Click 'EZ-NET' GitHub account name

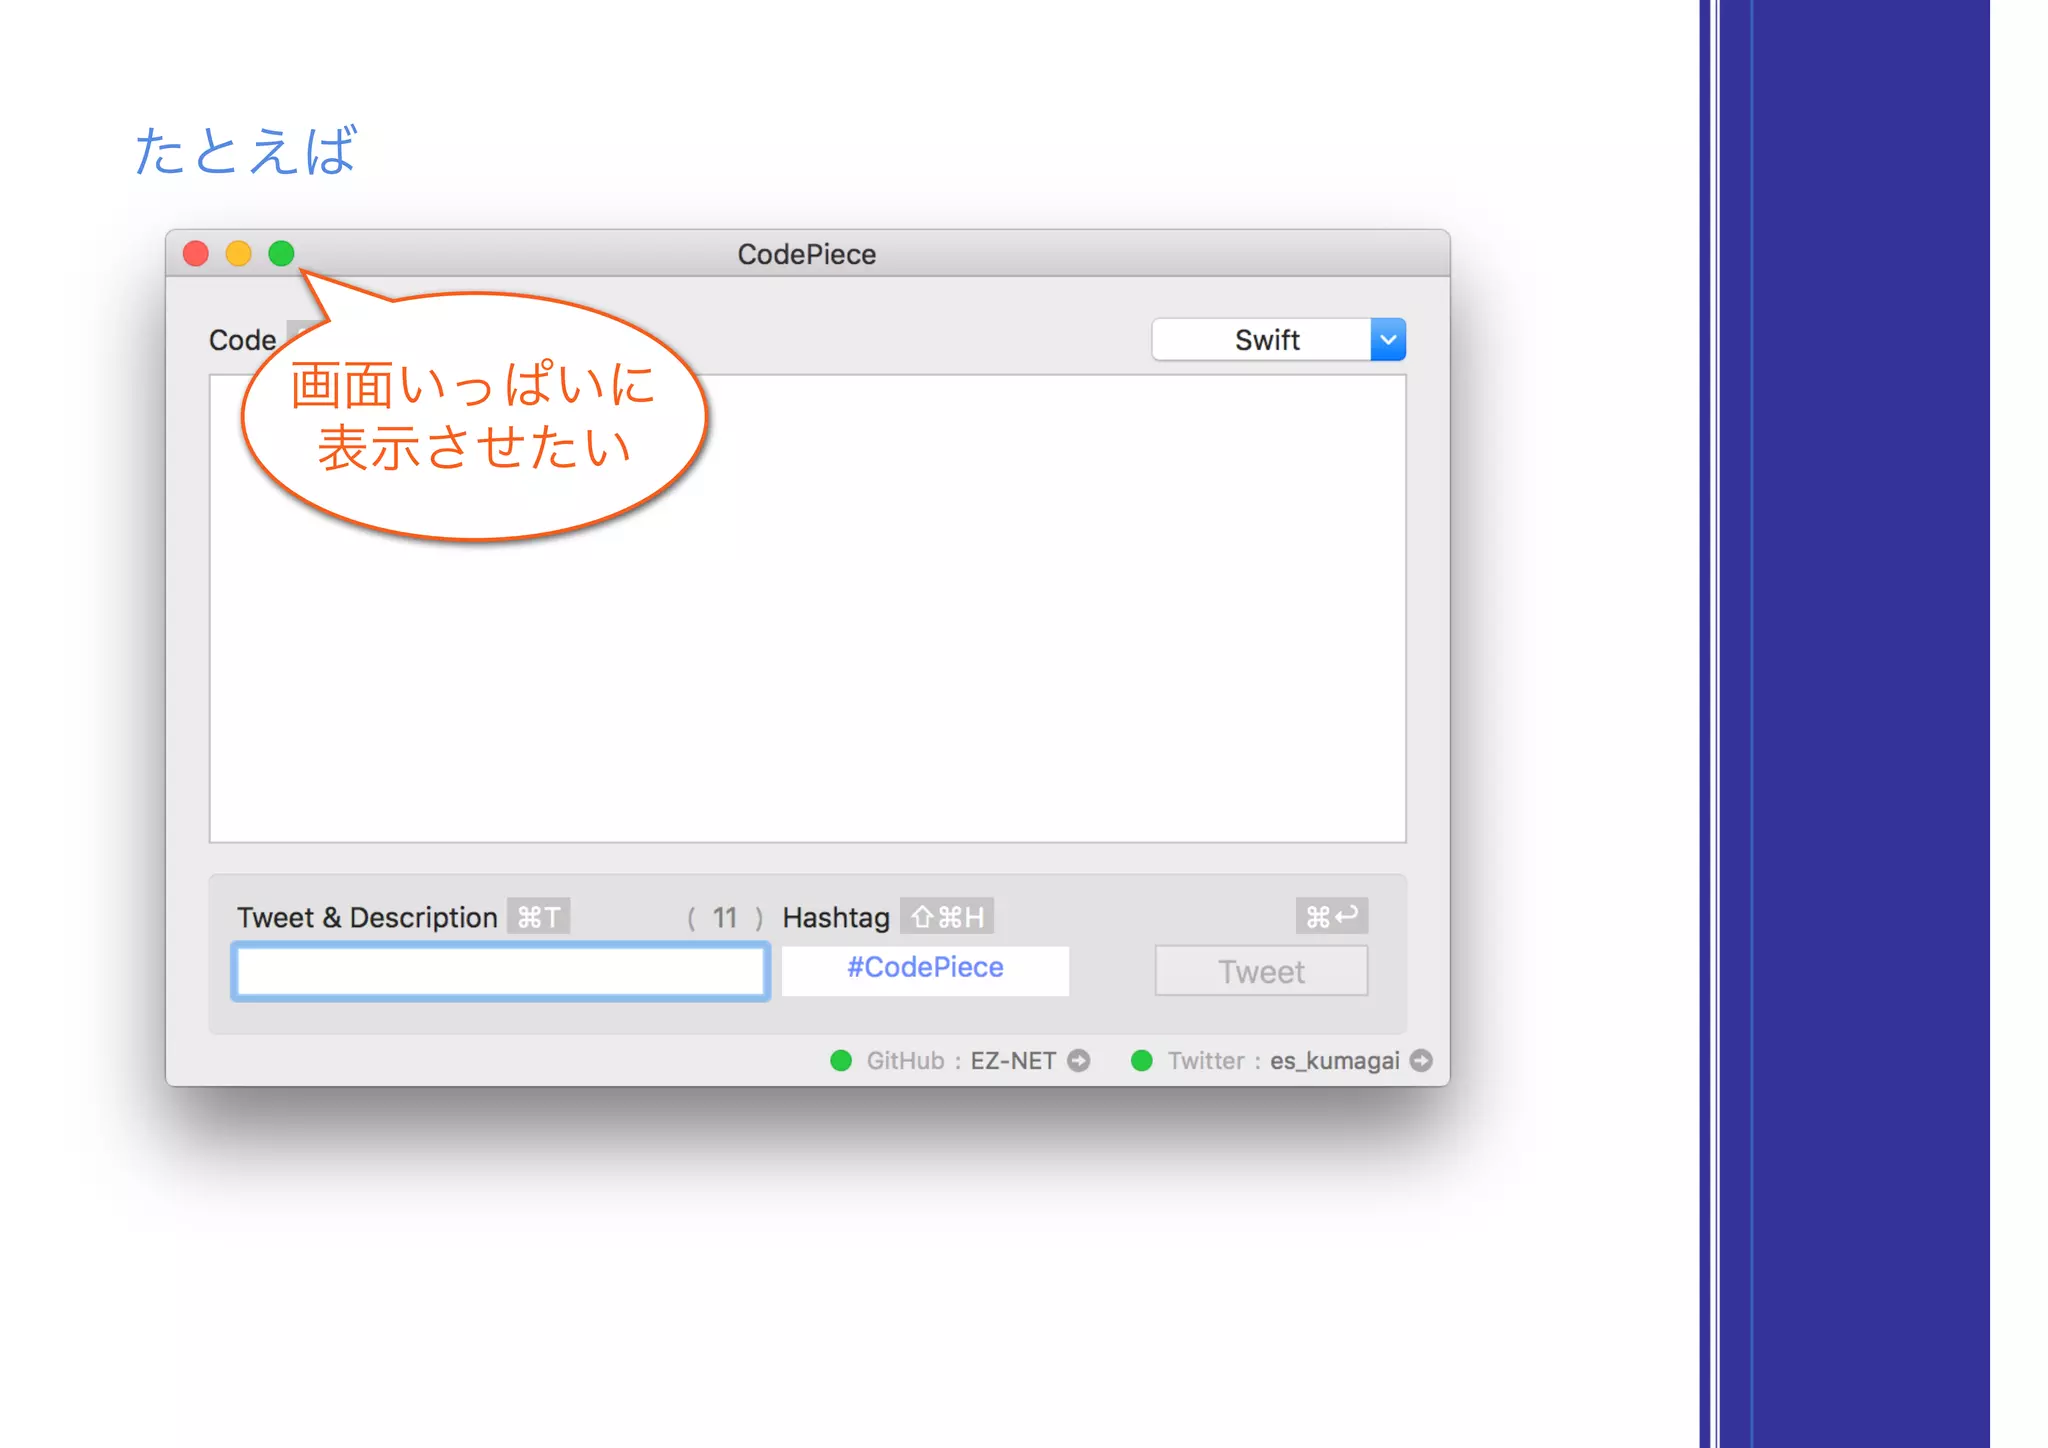1013,1060
